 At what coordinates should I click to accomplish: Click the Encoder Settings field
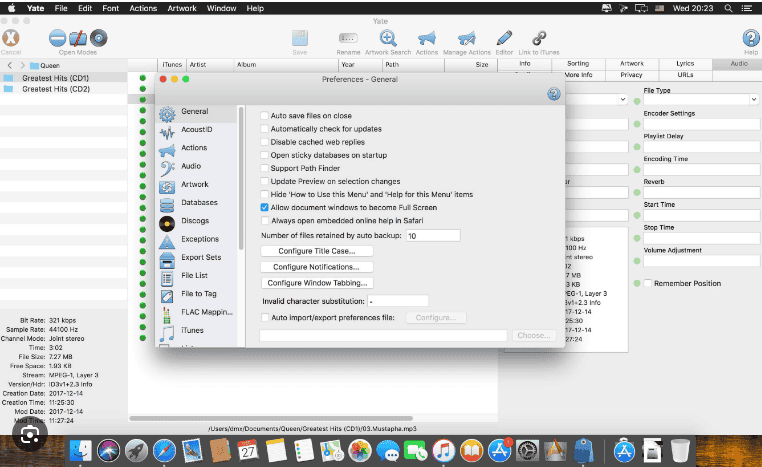701,124
